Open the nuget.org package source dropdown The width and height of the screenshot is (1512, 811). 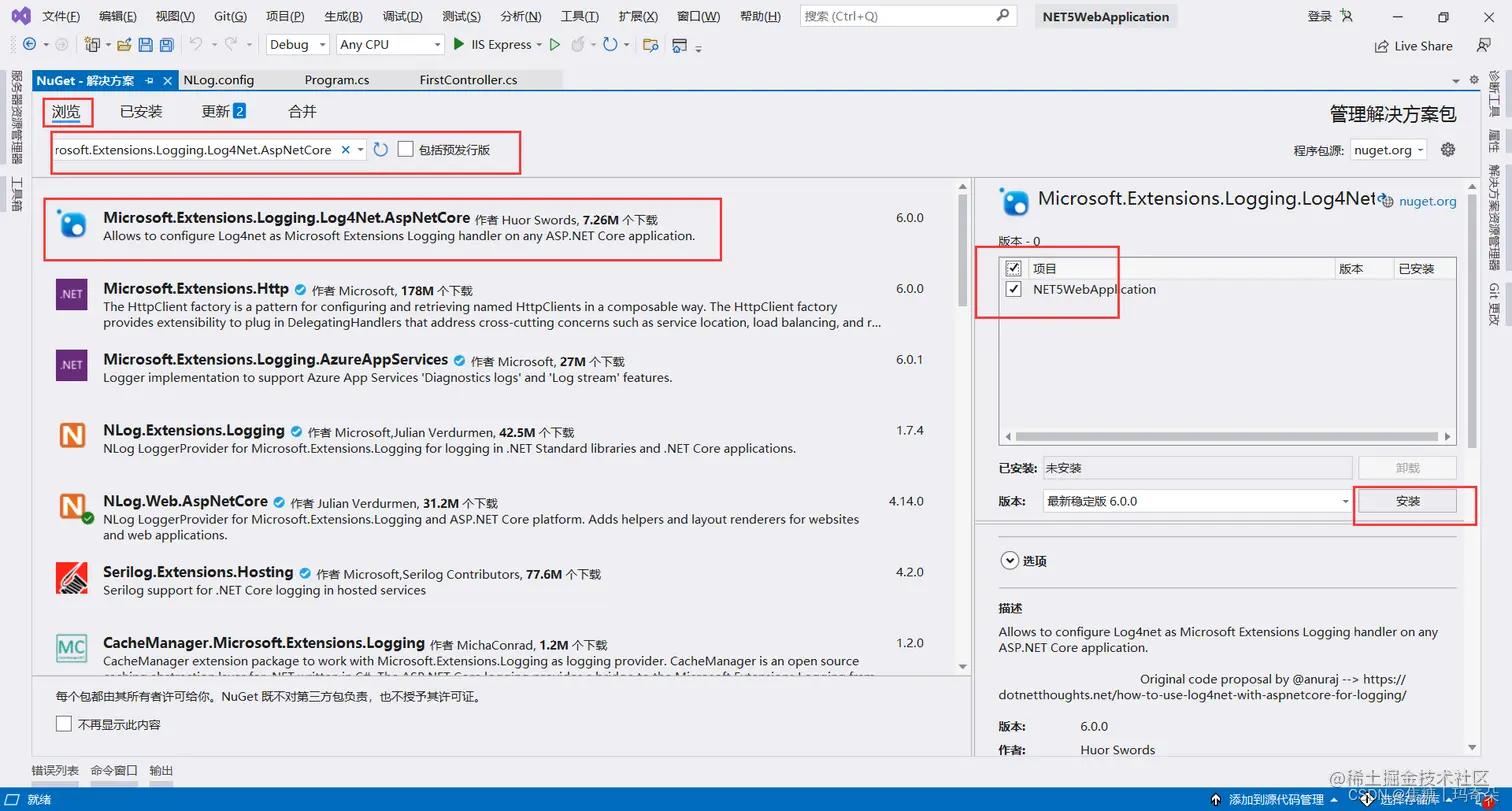(1388, 150)
